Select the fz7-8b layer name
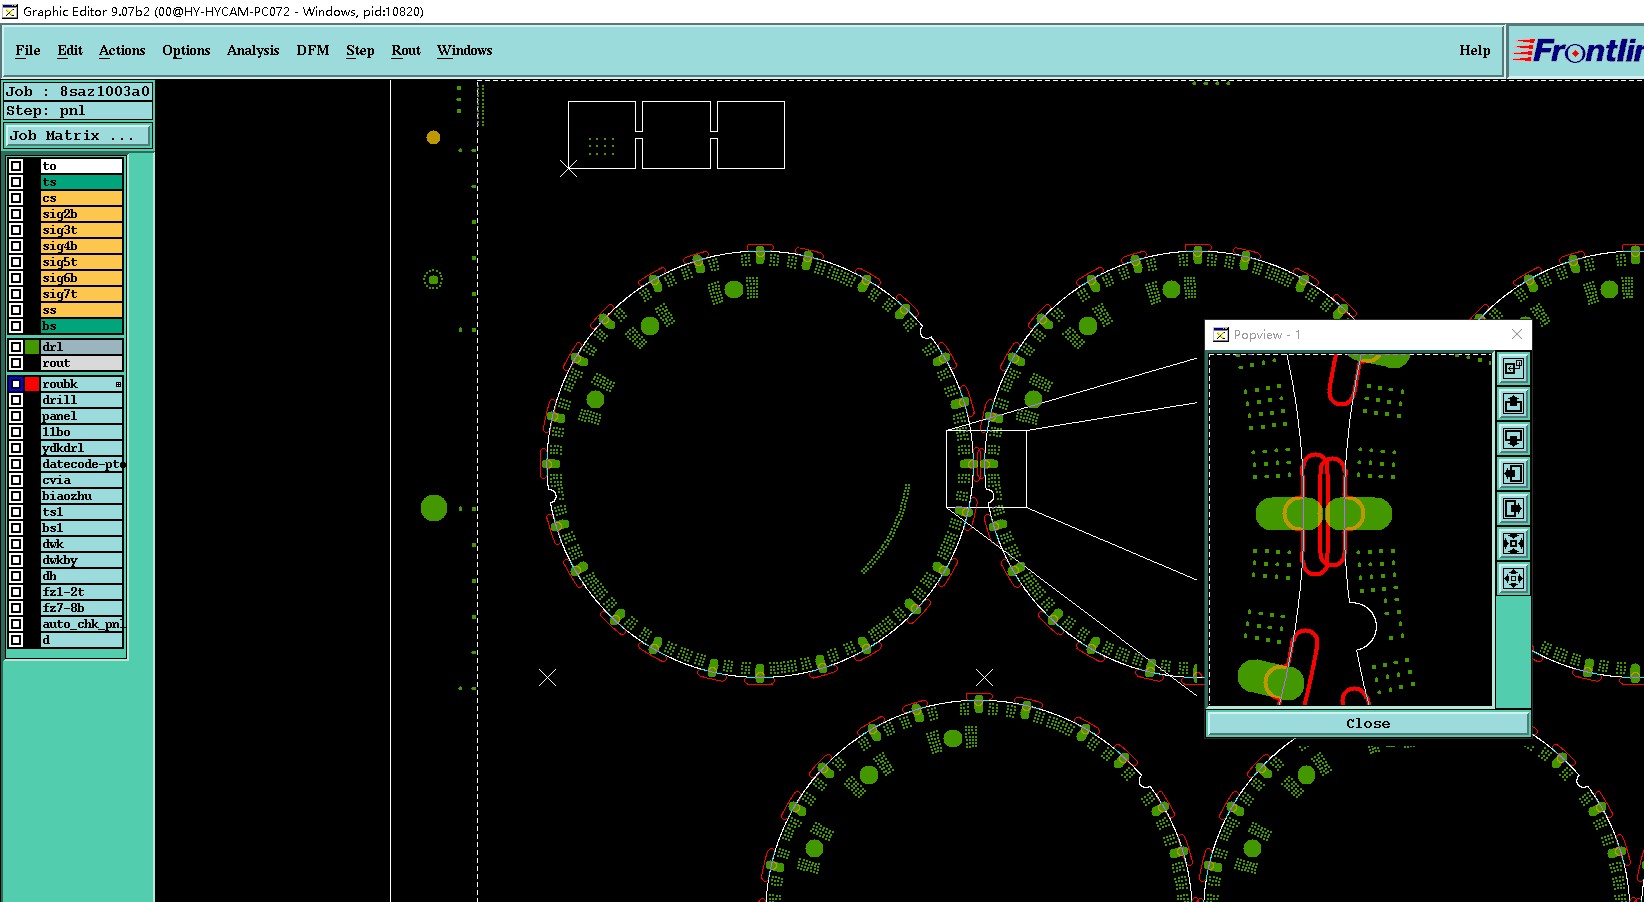This screenshot has height=902, width=1644. [81, 608]
